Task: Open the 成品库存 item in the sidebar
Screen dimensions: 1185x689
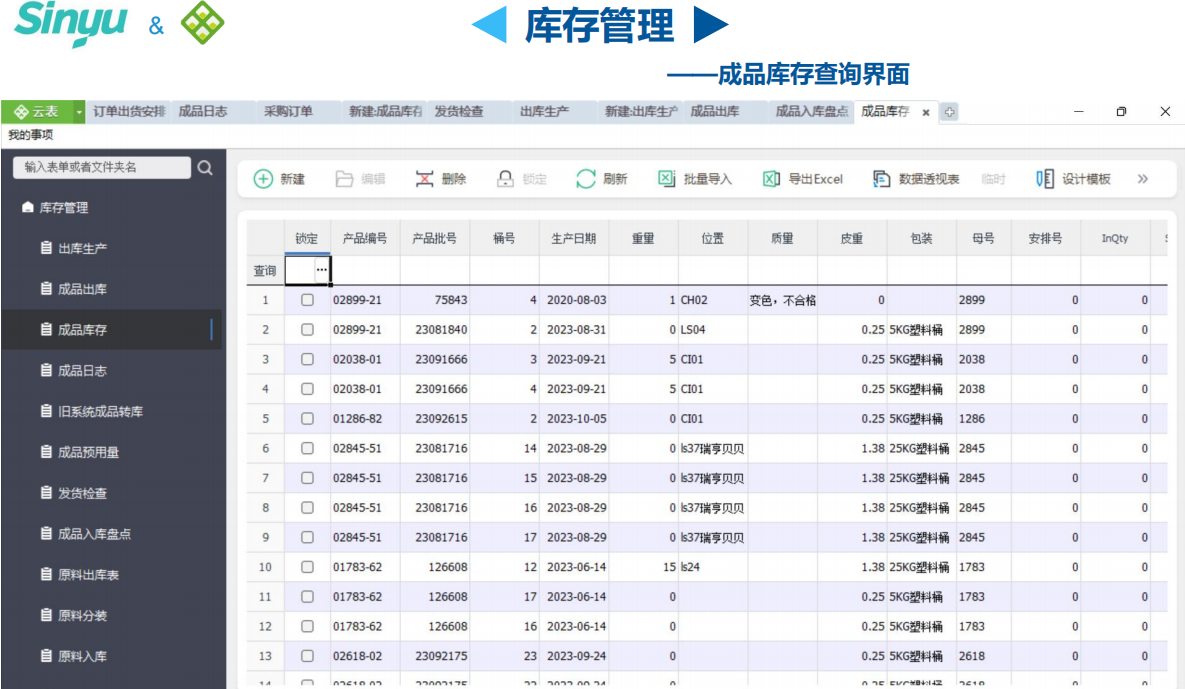Action: pyautogui.click(x=112, y=329)
